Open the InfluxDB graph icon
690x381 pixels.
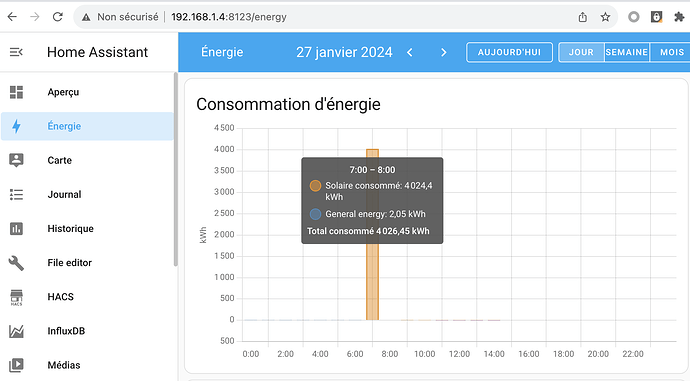point(16,331)
